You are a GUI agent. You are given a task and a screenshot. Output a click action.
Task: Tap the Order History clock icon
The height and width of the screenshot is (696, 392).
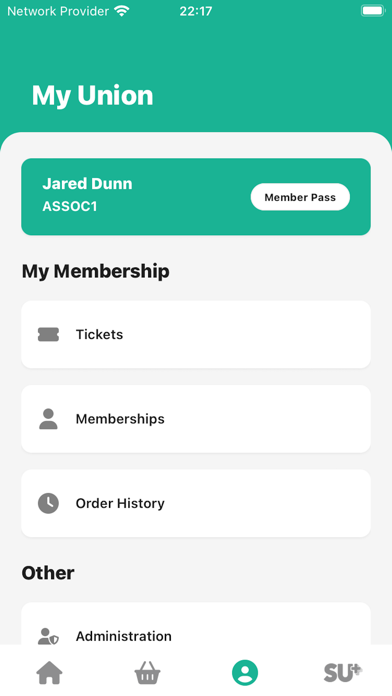pyautogui.click(x=48, y=503)
